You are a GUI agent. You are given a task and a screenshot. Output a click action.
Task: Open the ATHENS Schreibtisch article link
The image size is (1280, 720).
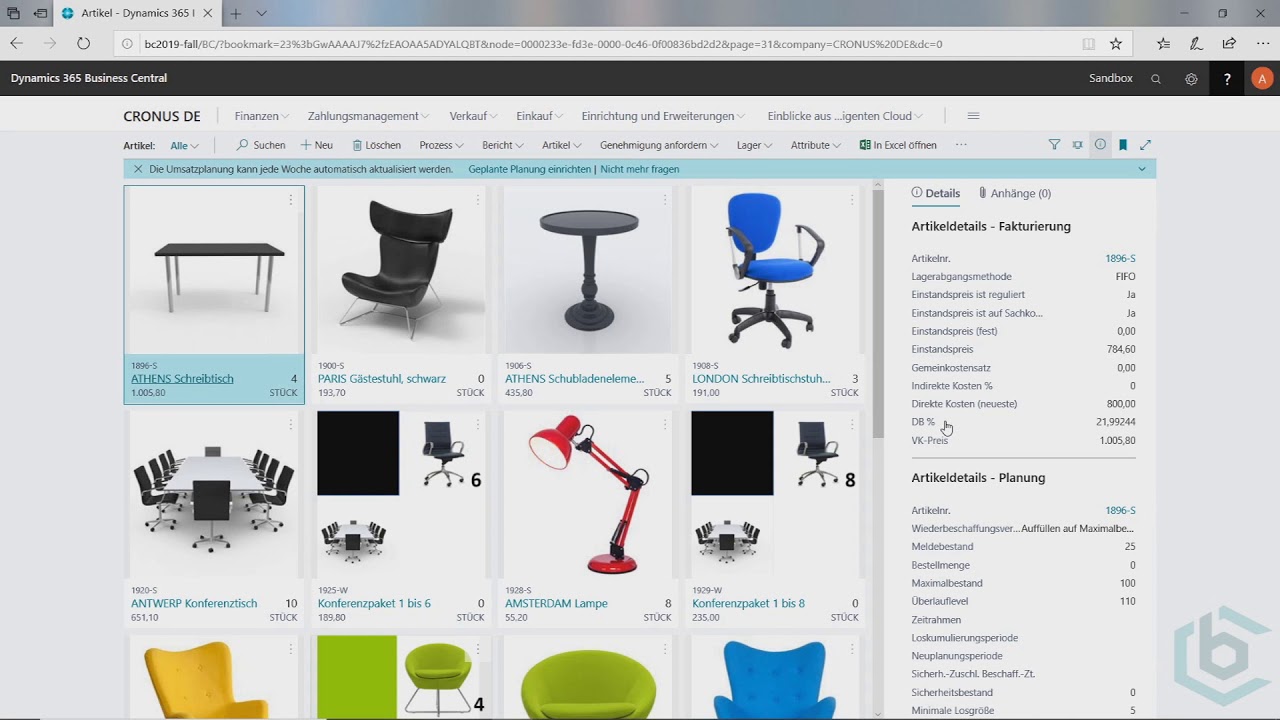[182, 379]
